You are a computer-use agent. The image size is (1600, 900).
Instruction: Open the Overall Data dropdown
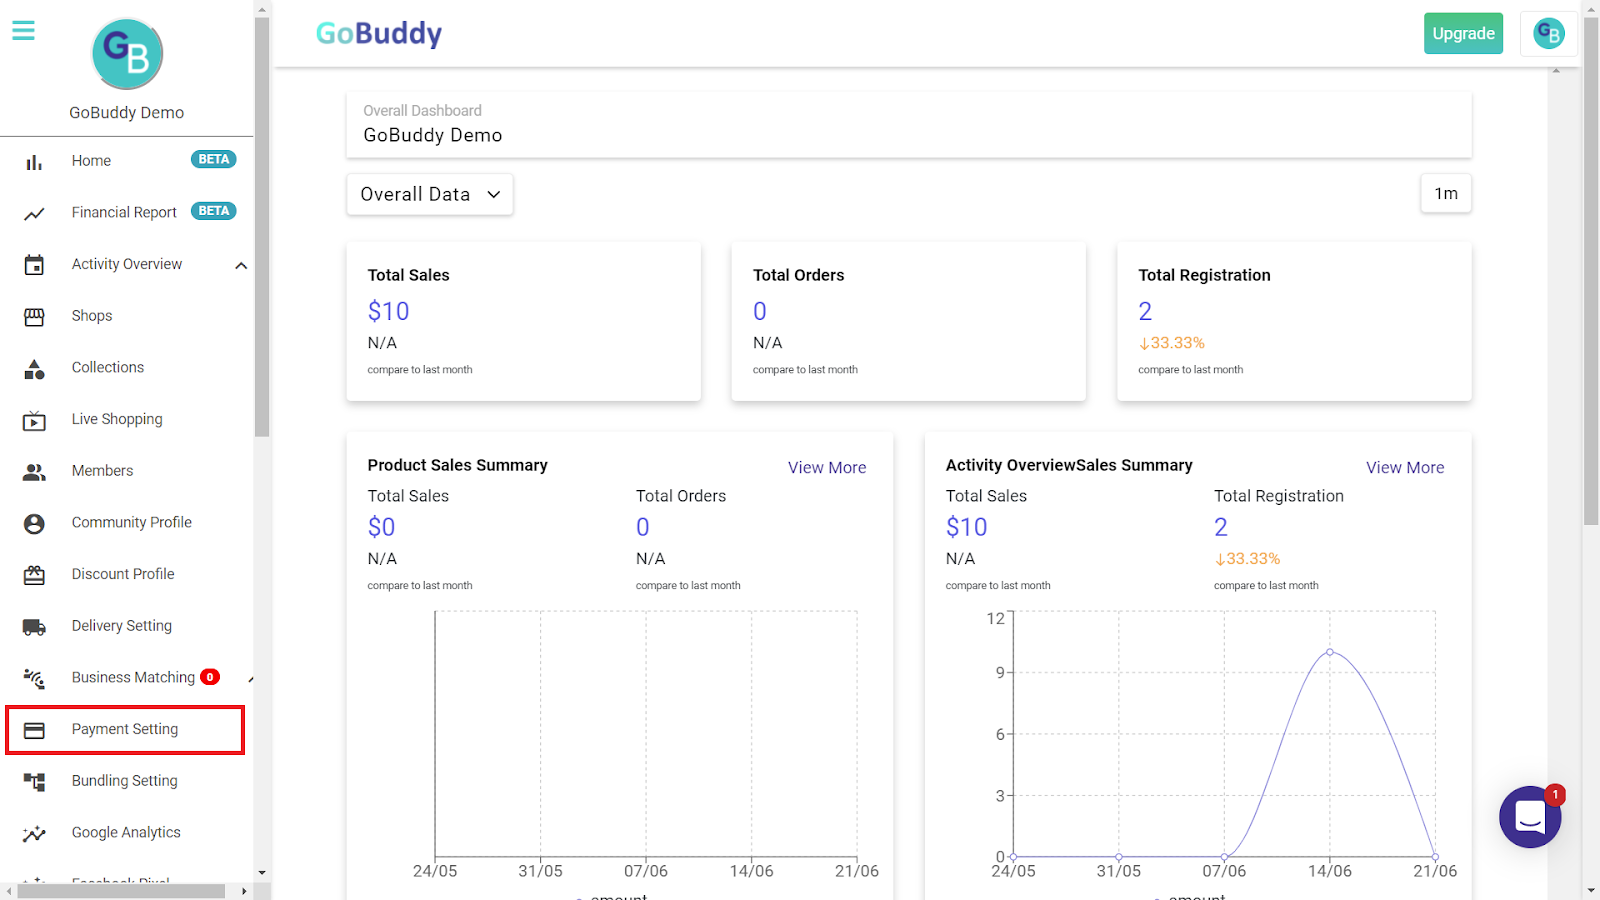tap(430, 194)
